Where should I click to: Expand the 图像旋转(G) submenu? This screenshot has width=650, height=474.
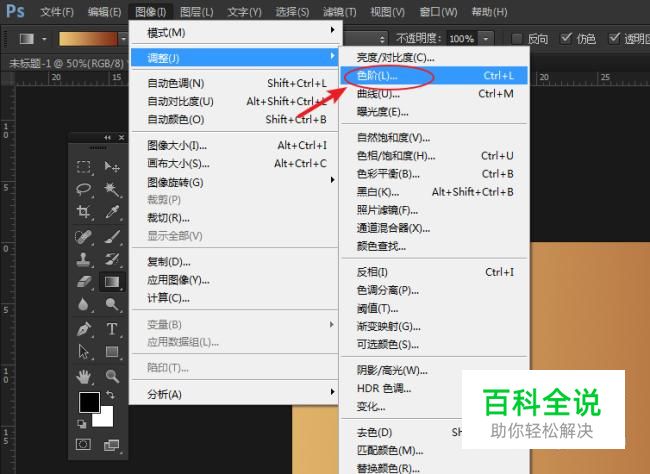pyautogui.click(x=236, y=182)
